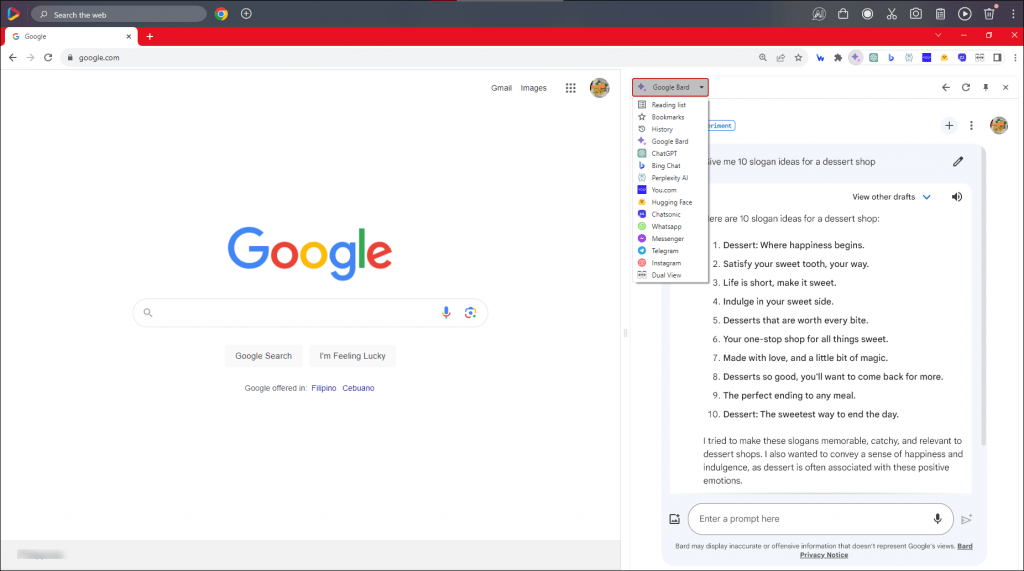
Task: Toggle the browser side panel button
Action: 997,58
